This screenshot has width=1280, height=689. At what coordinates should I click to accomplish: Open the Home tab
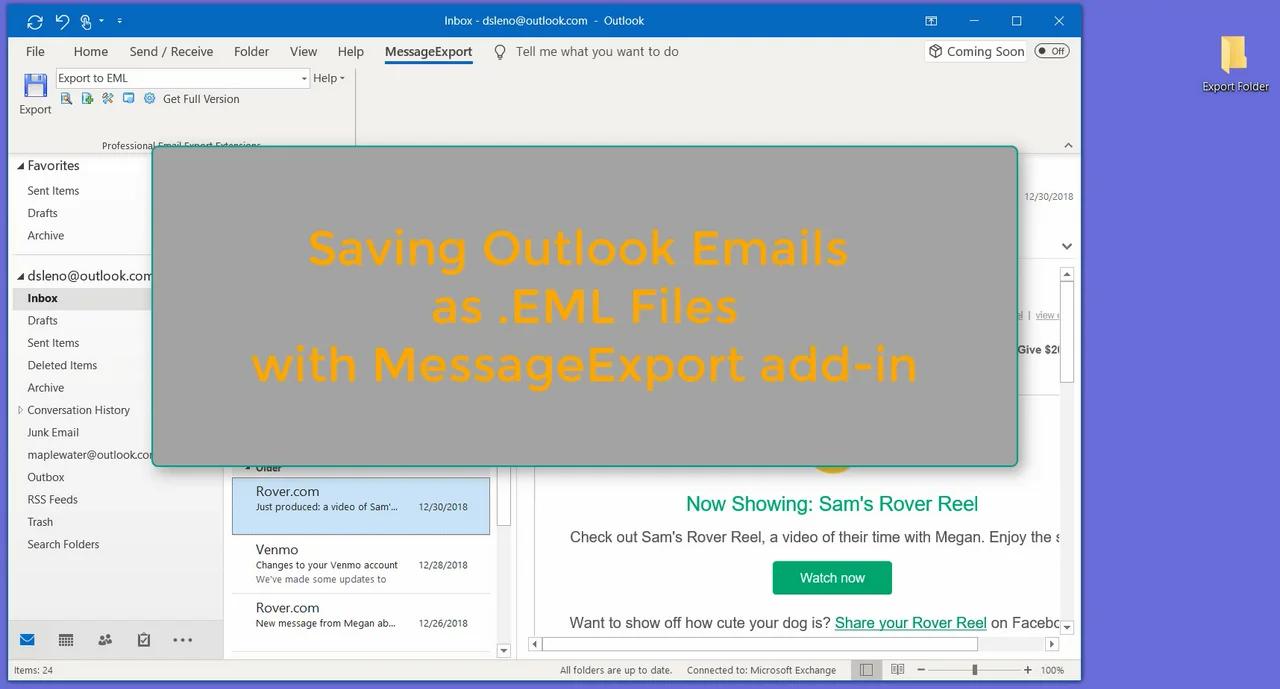[91, 52]
